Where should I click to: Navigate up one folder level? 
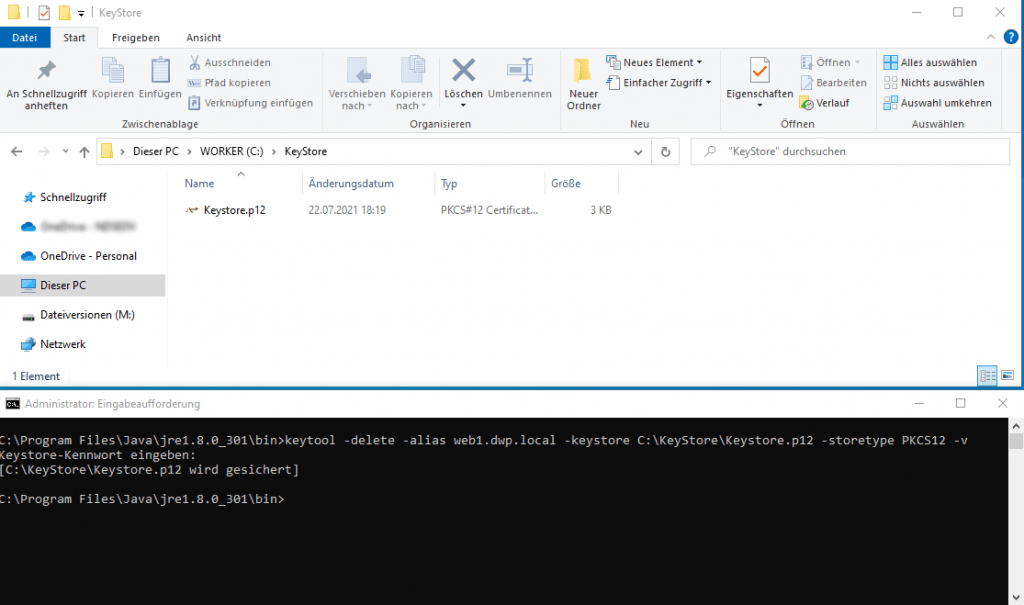click(83, 152)
